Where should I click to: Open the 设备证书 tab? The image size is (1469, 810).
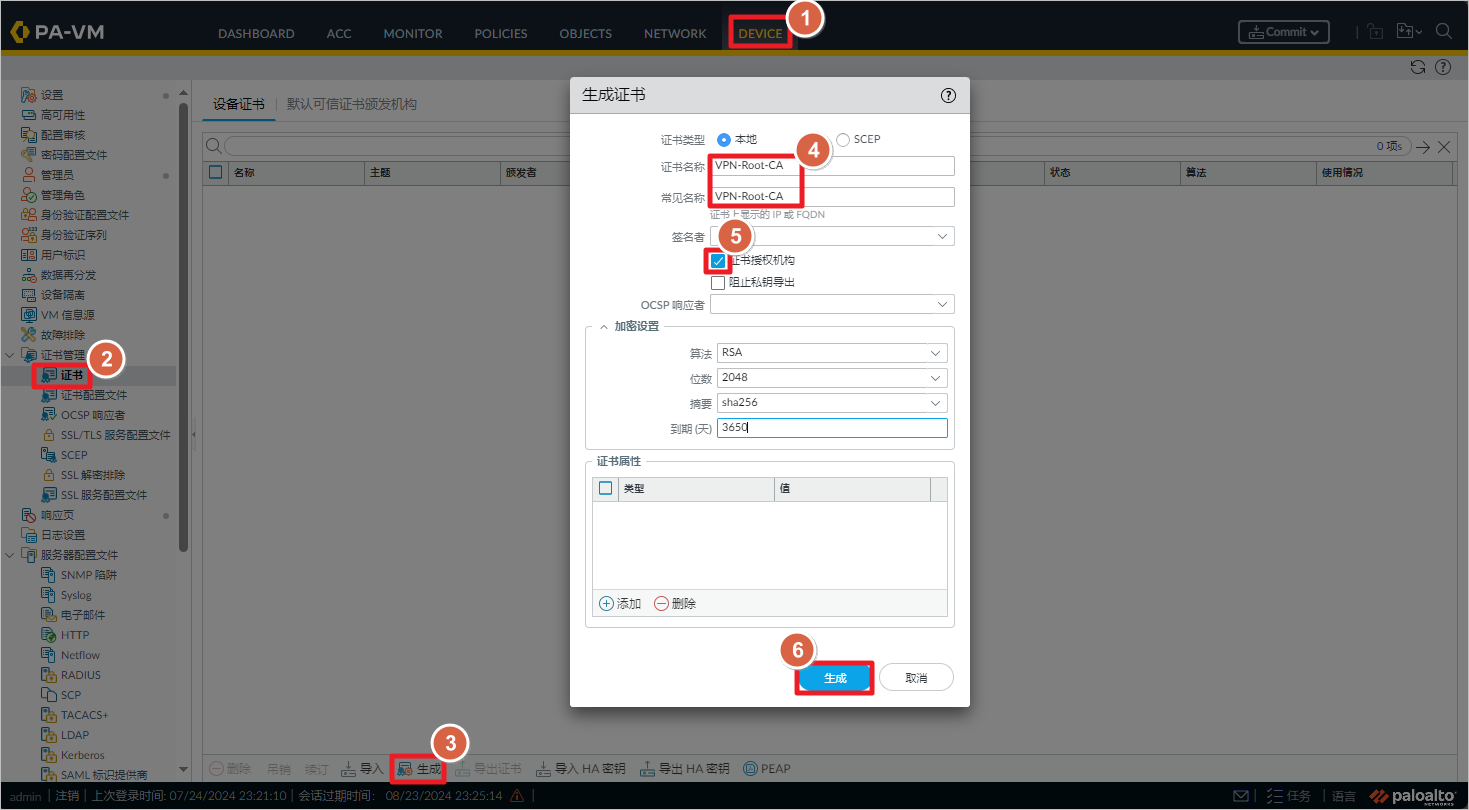239,104
